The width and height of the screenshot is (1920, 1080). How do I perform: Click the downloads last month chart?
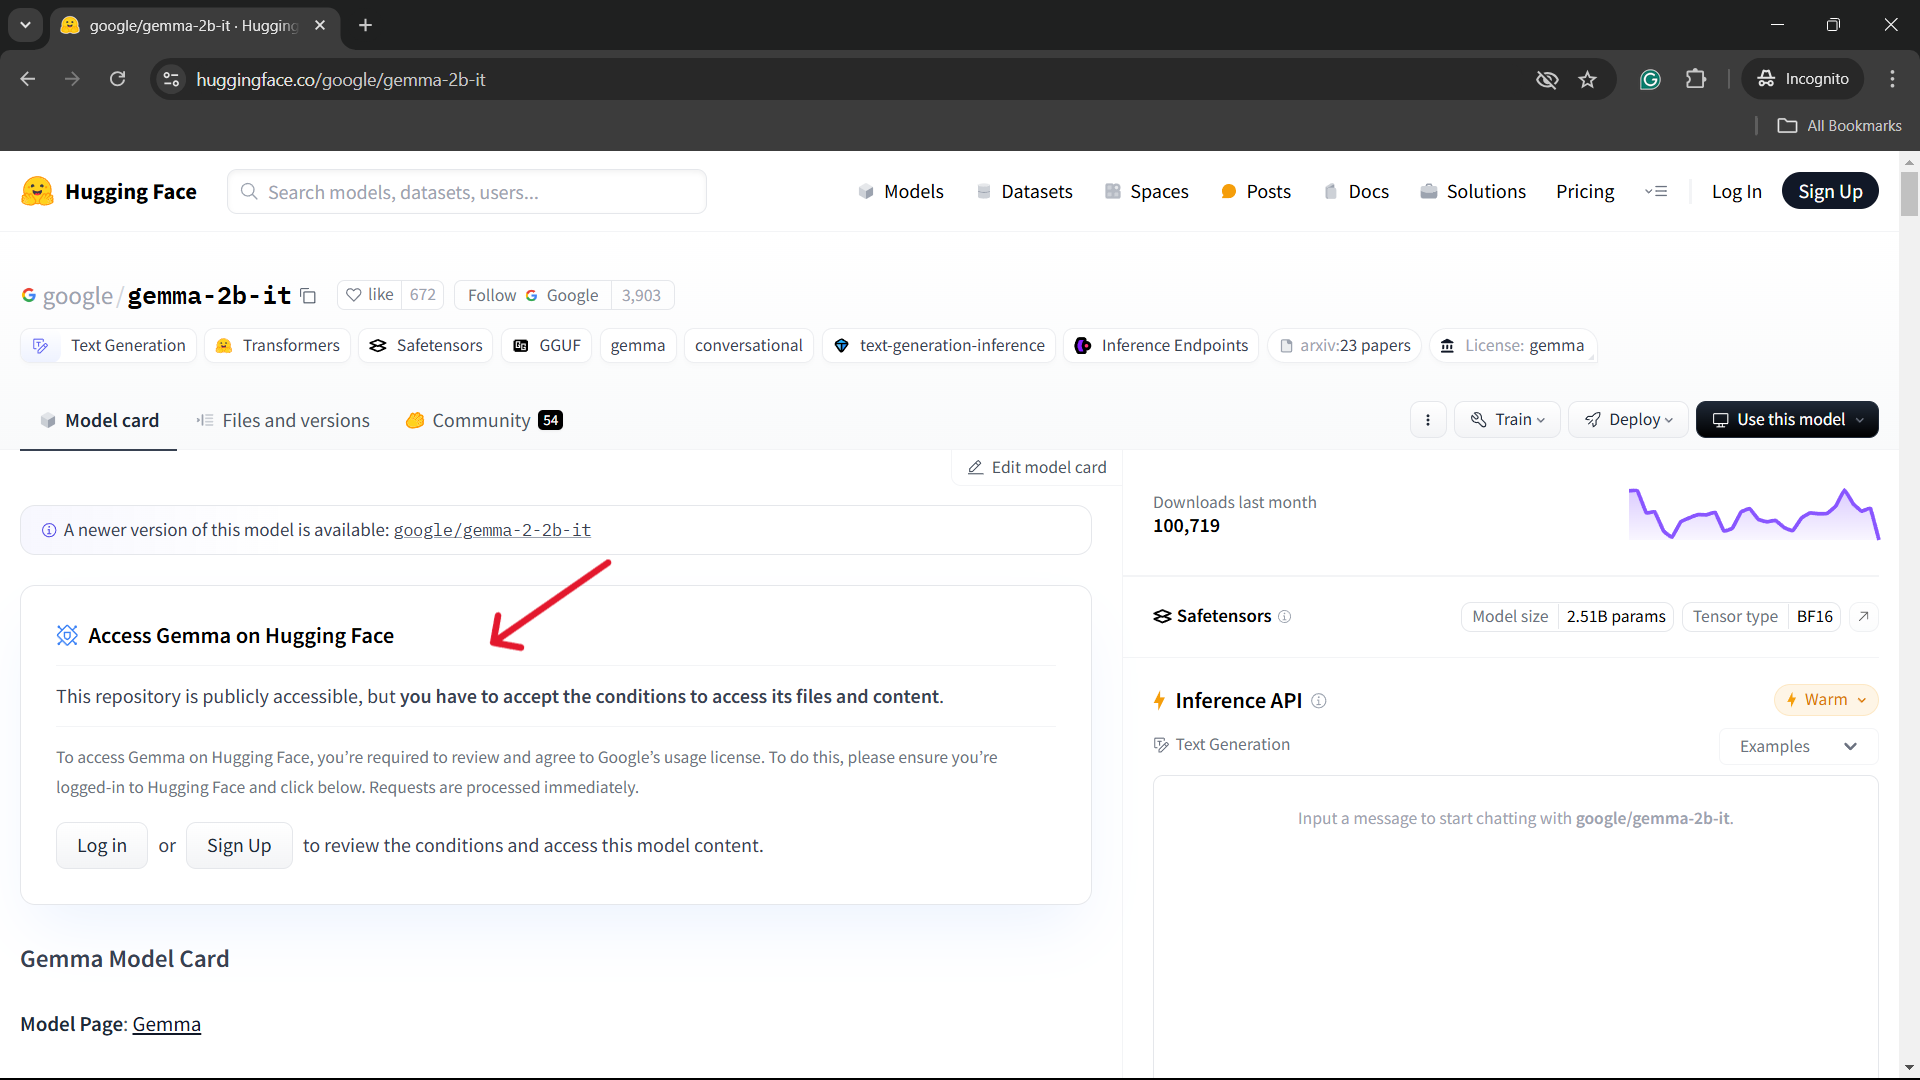pyautogui.click(x=1754, y=513)
